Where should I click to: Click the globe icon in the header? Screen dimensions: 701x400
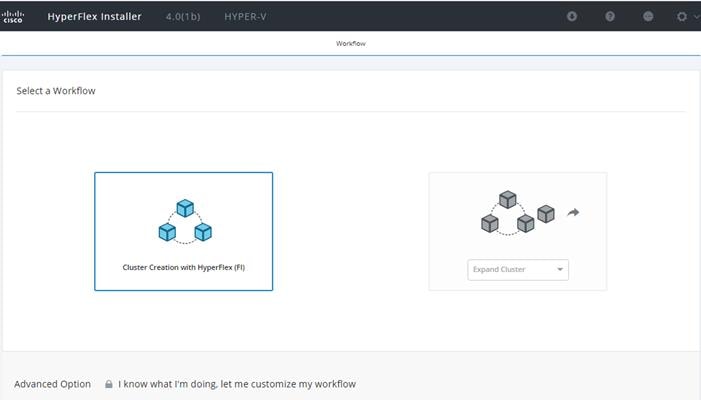point(648,17)
